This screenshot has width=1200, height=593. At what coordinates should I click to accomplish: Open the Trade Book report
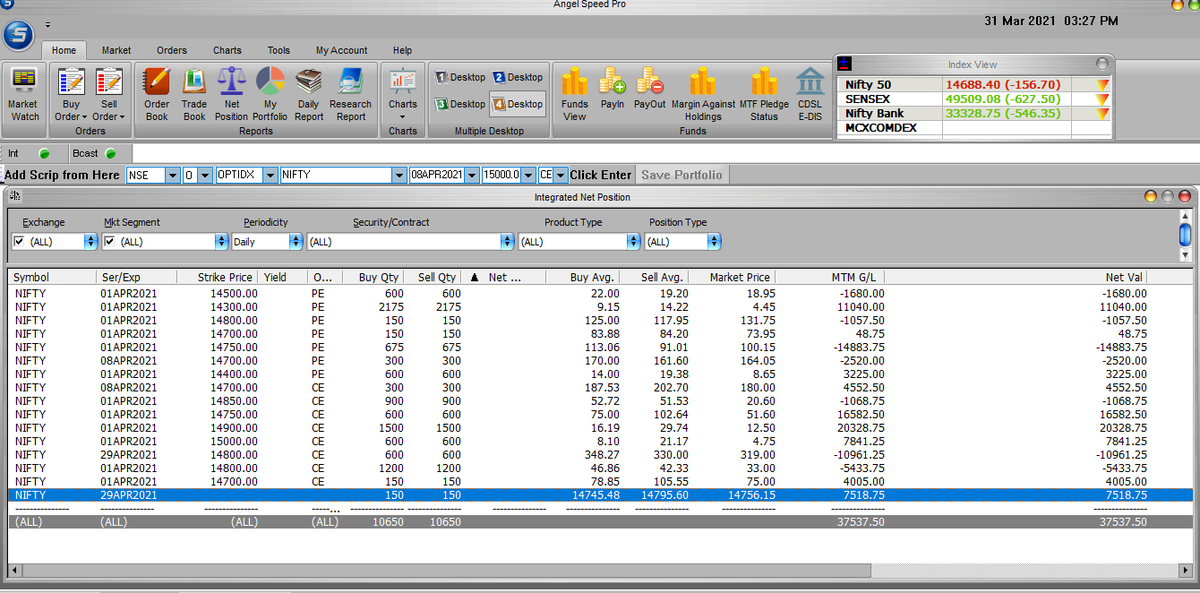pyautogui.click(x=194, y=95)
